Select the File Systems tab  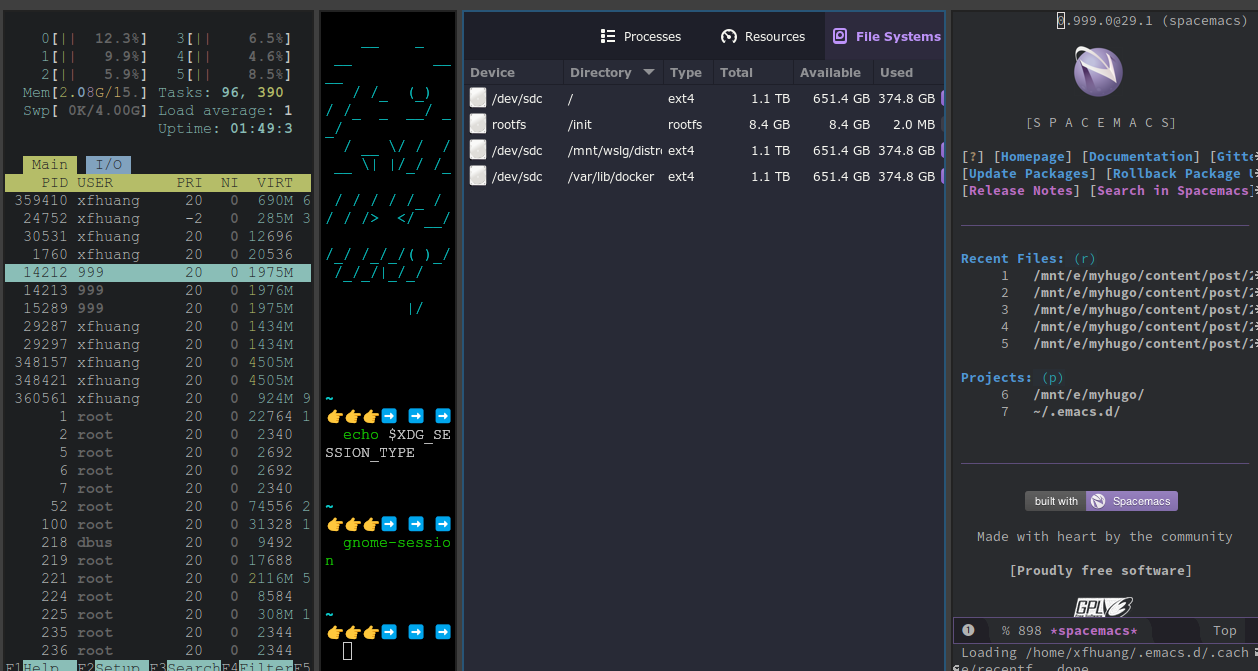pos(886,36)
